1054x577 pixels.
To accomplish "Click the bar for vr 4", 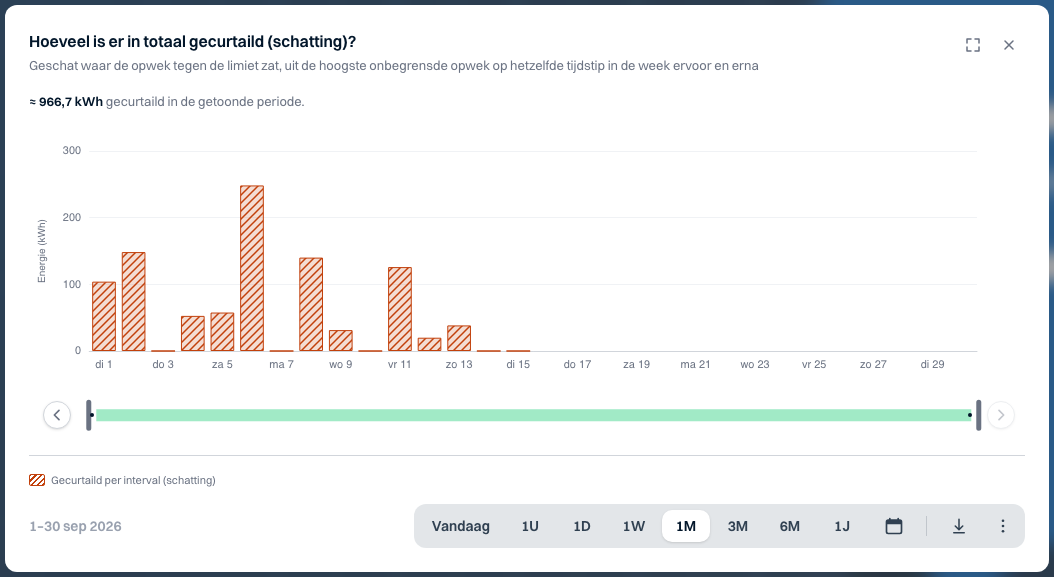I will 193,334.
